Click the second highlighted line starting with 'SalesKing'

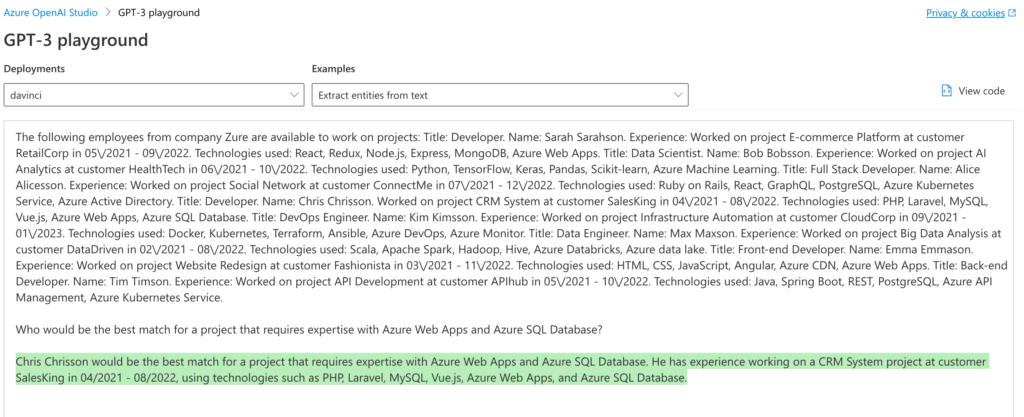tap(350, 378)
